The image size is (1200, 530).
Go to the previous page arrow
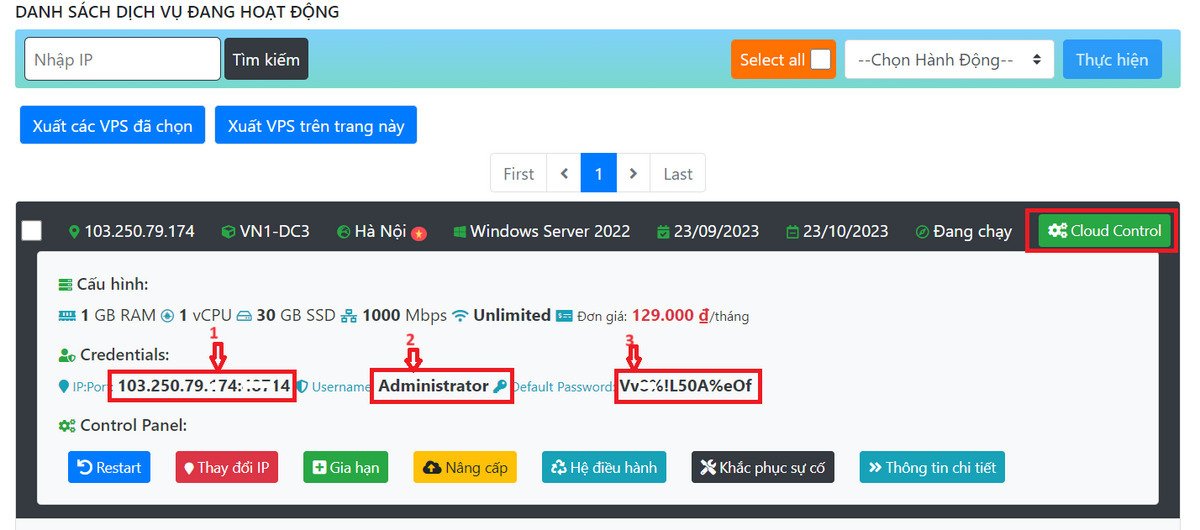(564, 173)
